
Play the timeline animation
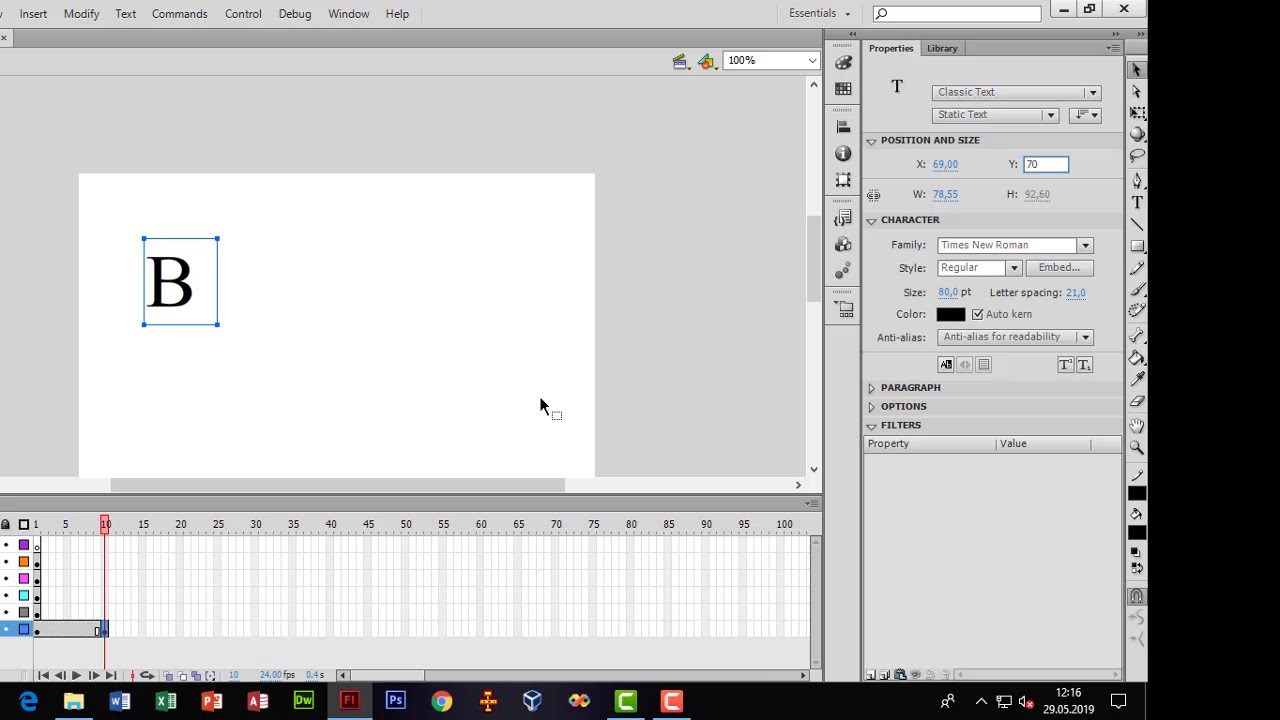[76, 675]
